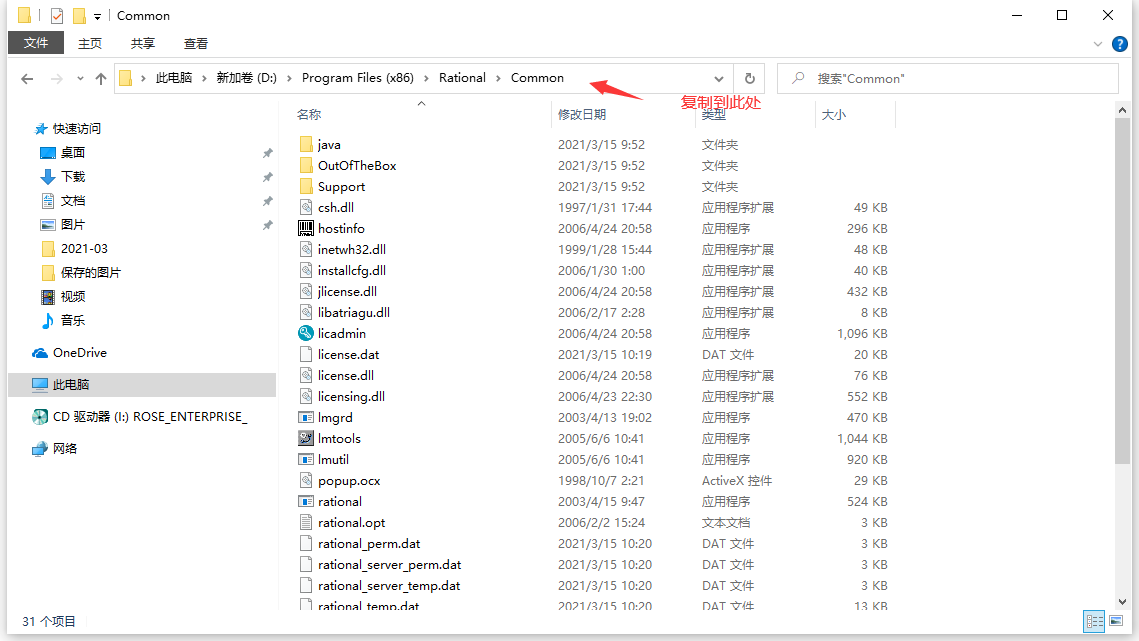Navigate to Rational in breadcrumb

[x=462, y=78]
